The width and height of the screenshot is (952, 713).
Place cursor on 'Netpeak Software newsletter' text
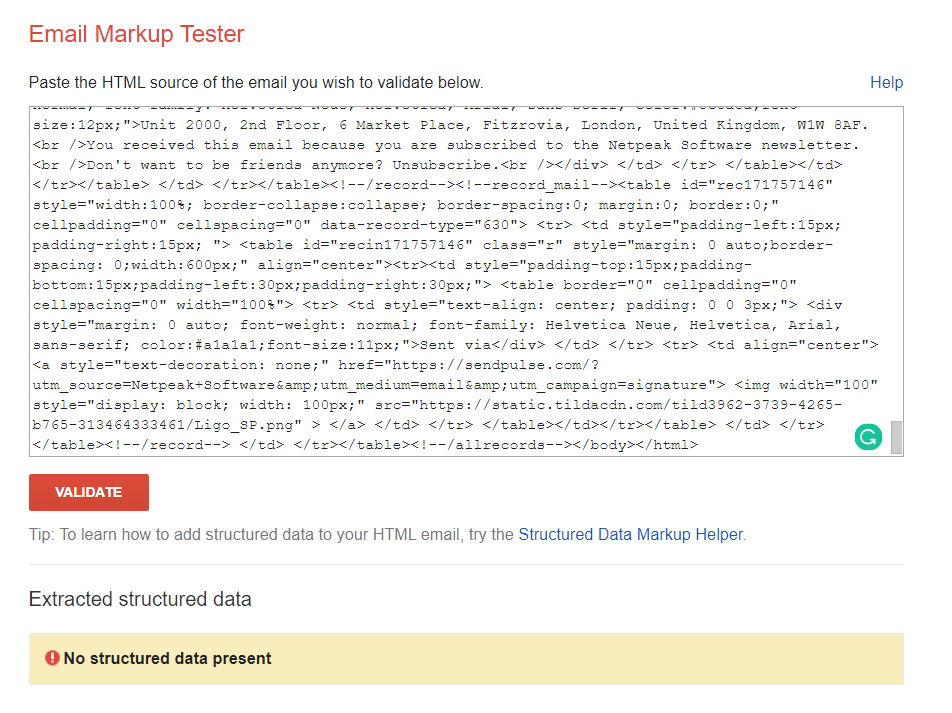[730, 145]
